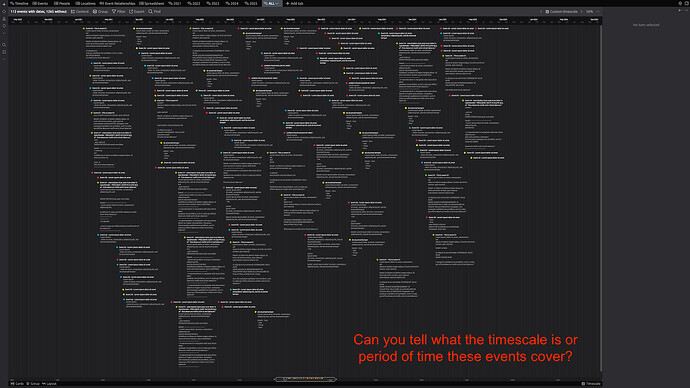Open the People tab

(x=62, y=3)
